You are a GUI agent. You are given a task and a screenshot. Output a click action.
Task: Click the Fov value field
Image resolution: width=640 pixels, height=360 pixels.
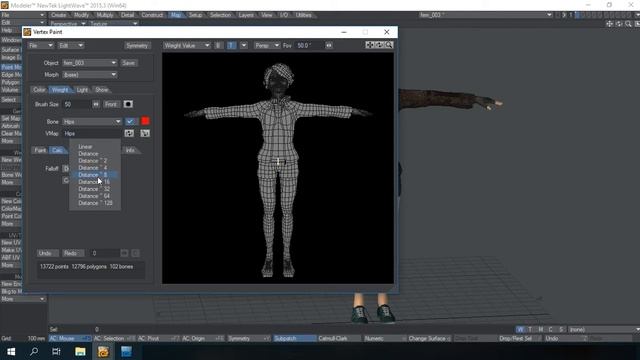coord(308,45)
